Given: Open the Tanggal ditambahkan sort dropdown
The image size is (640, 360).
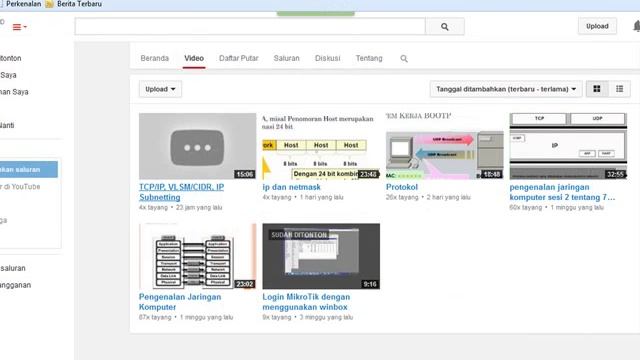Looking at the screenshot, I should click(506, 89).
